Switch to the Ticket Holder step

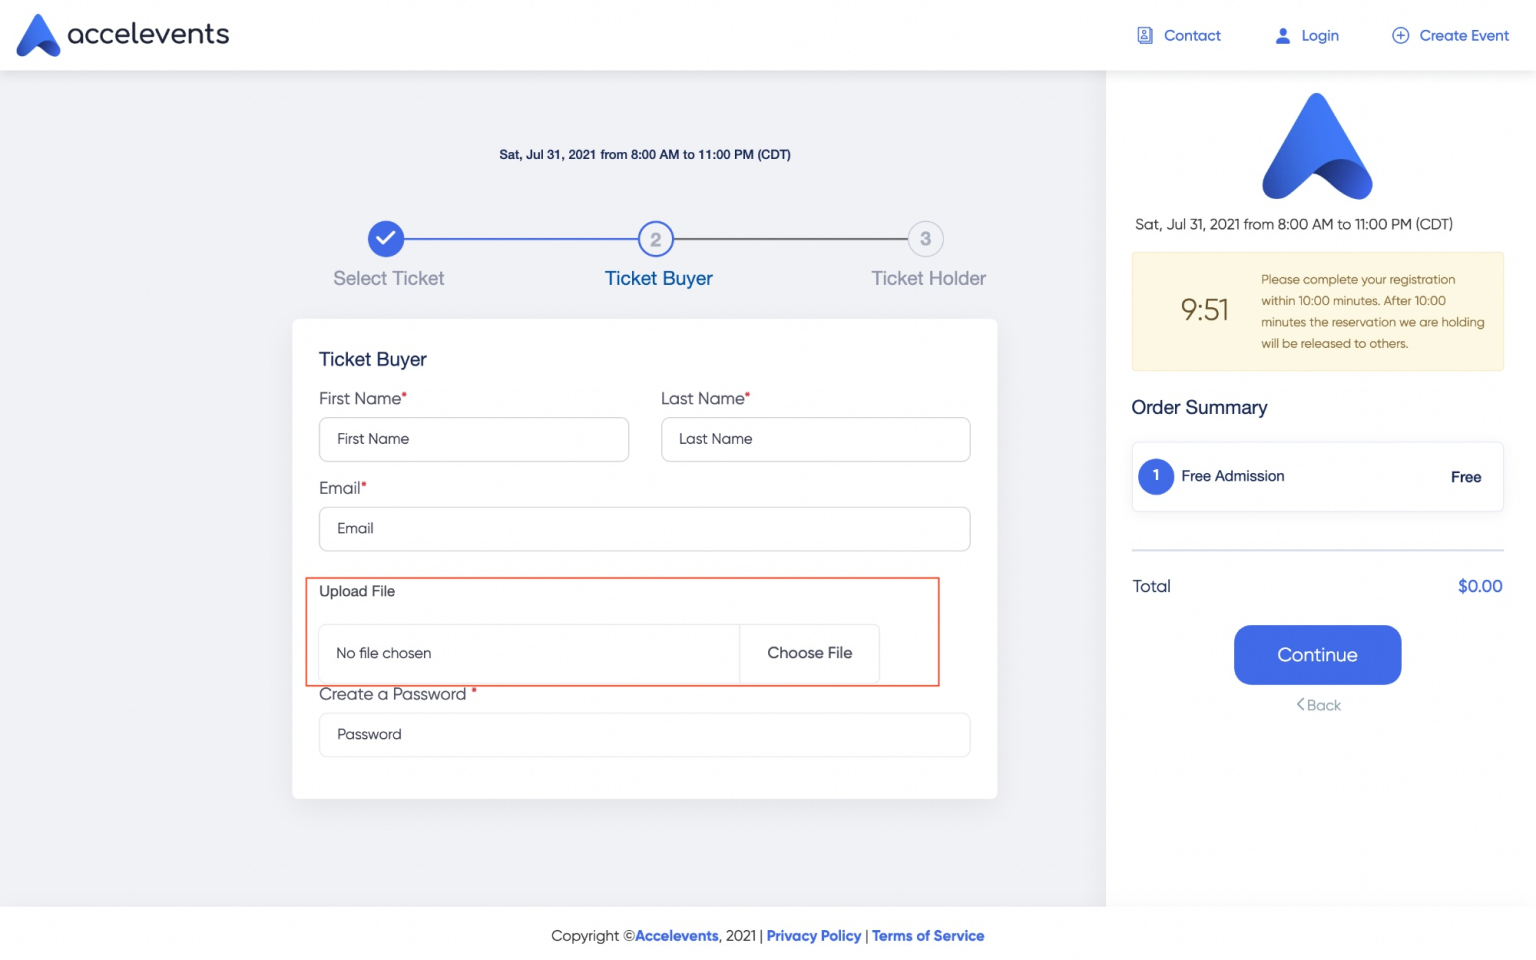coord(927,278)
